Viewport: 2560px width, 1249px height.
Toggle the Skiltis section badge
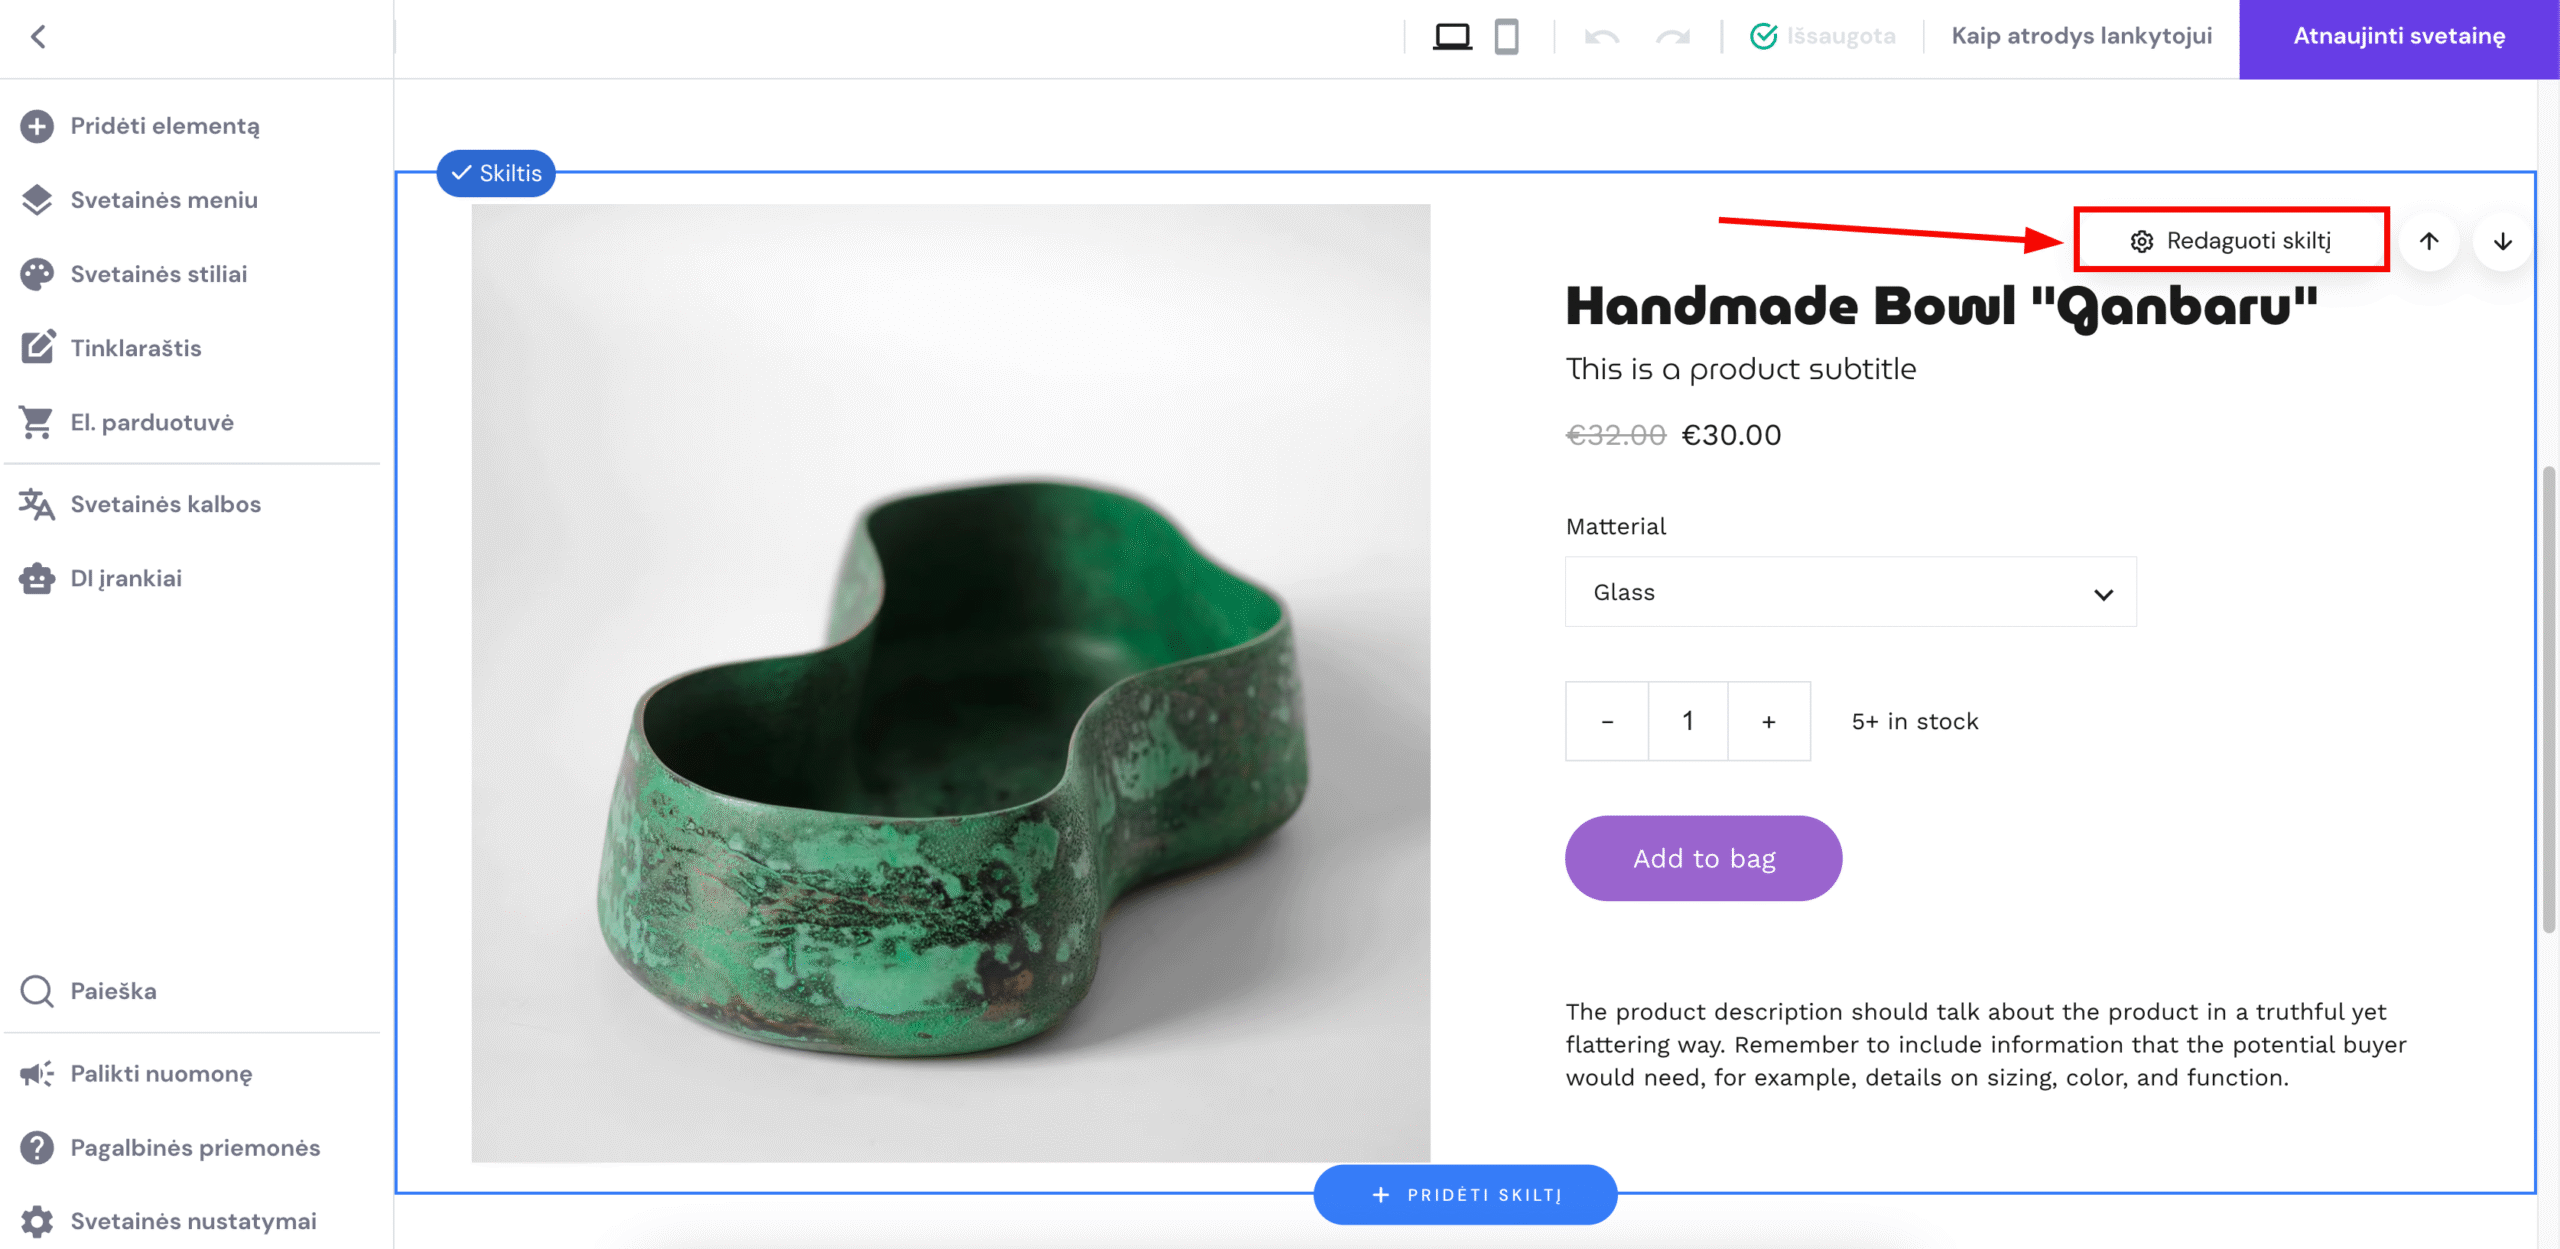496,173
